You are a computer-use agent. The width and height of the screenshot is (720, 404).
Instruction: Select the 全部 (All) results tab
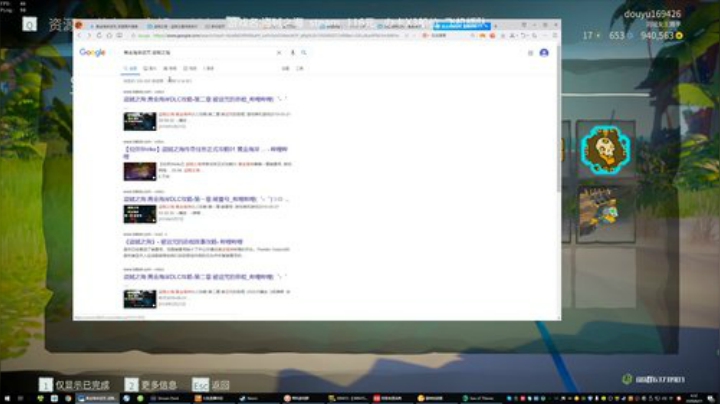pyautogui.click(x=130, y=68)
